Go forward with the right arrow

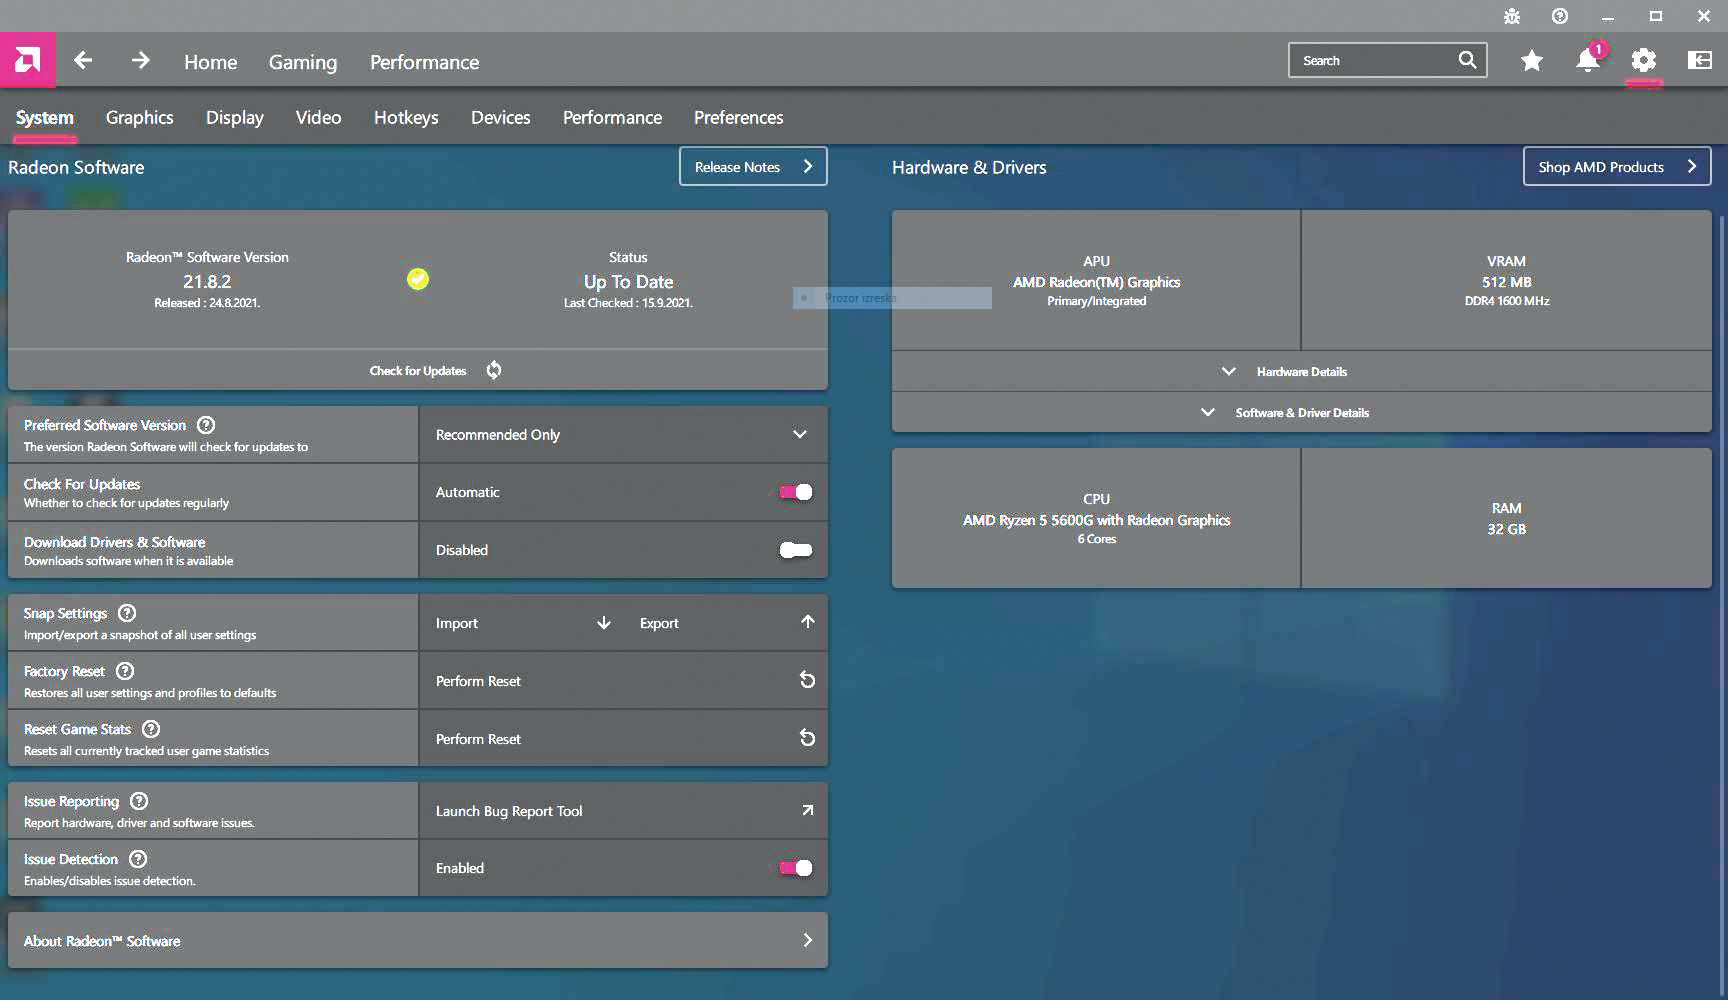(140, 60)
